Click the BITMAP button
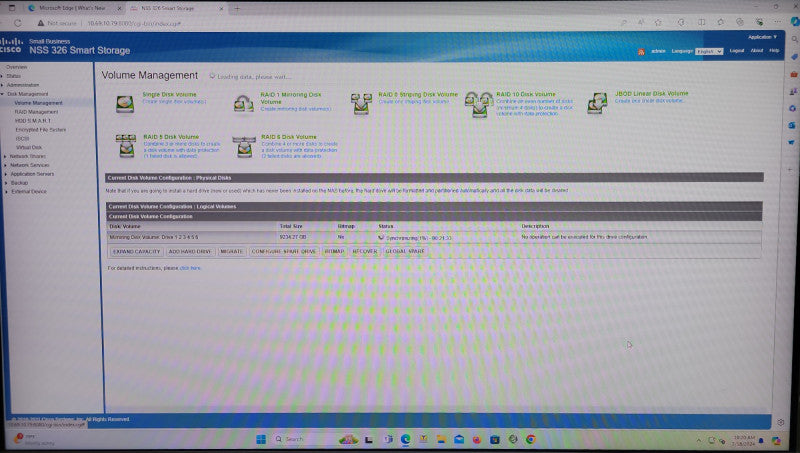The width and height of the screenshot is (800, 453). click(x=334, y=251)
